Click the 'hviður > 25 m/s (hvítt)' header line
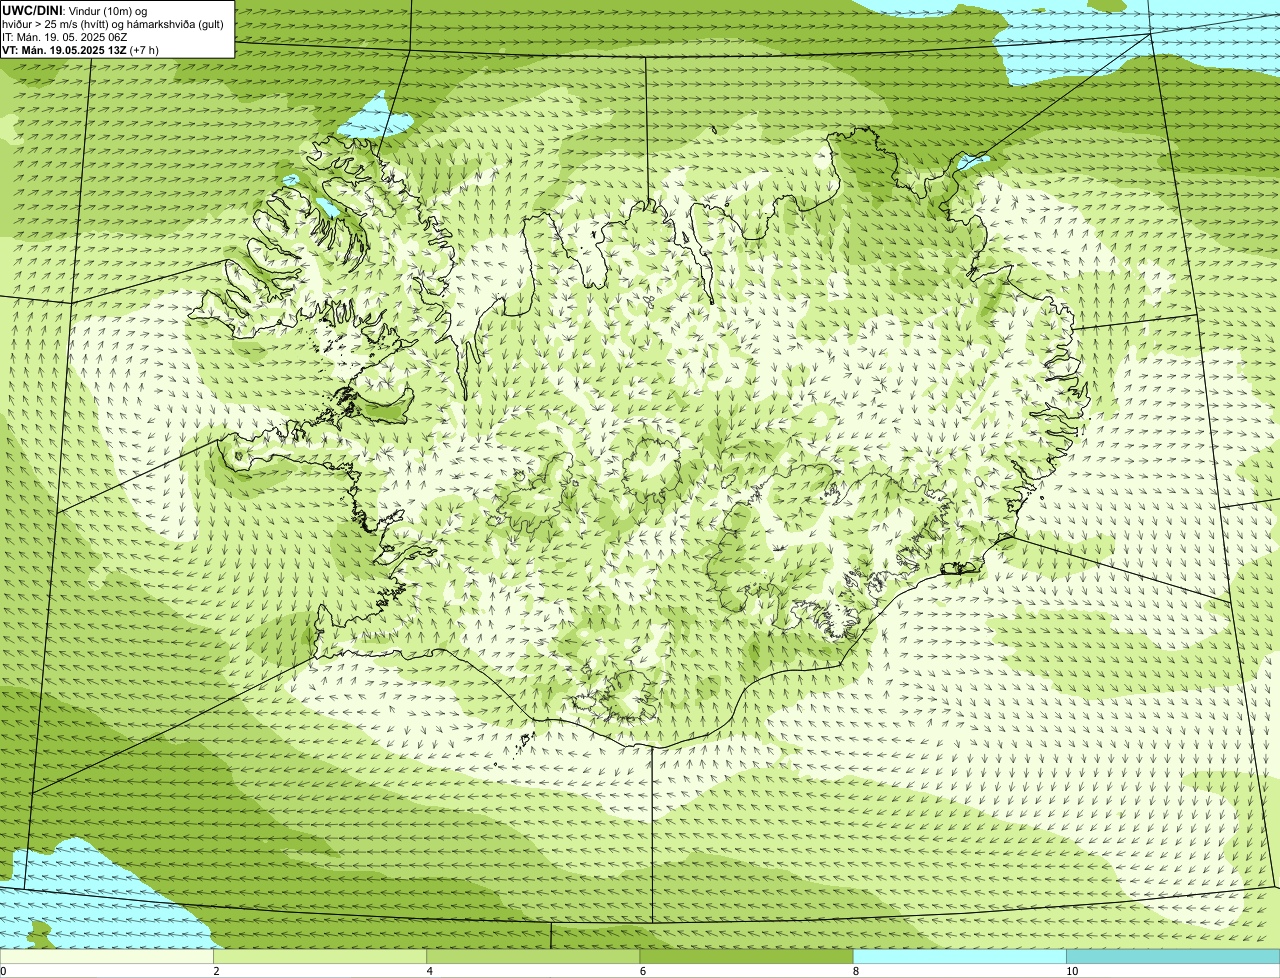 click(x=113, y=24)
